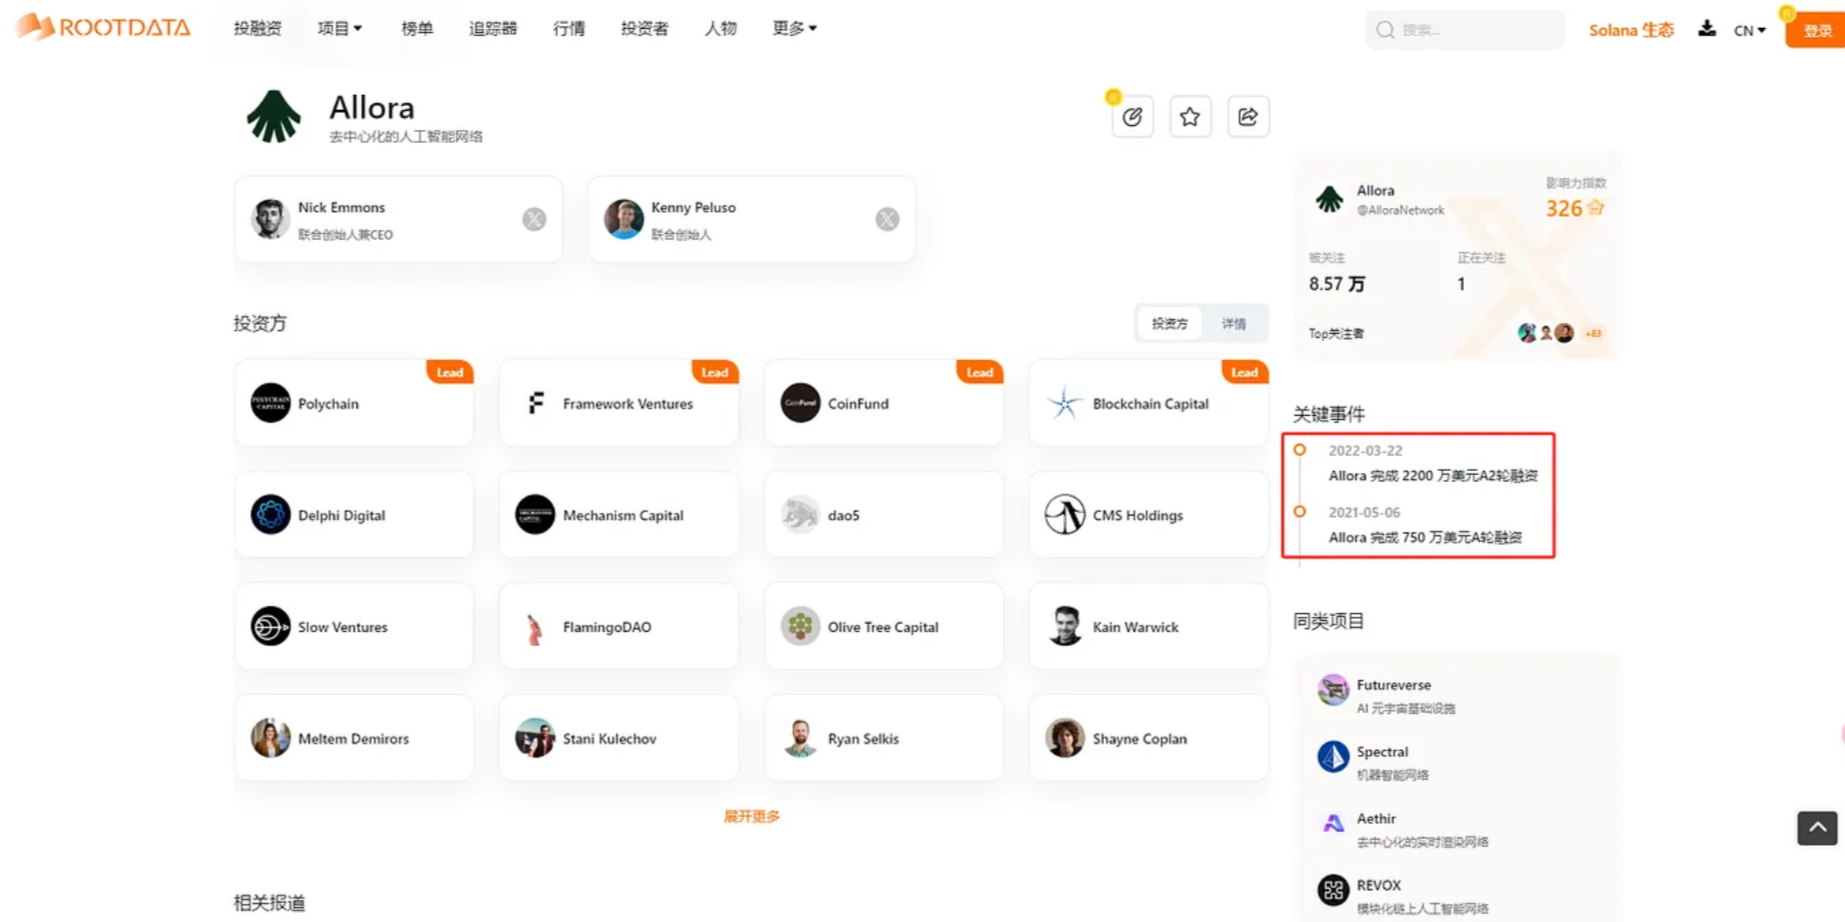Click the share icon button
The width and height of the screenshot is (1845, 922).
(x=1248, y=117)
